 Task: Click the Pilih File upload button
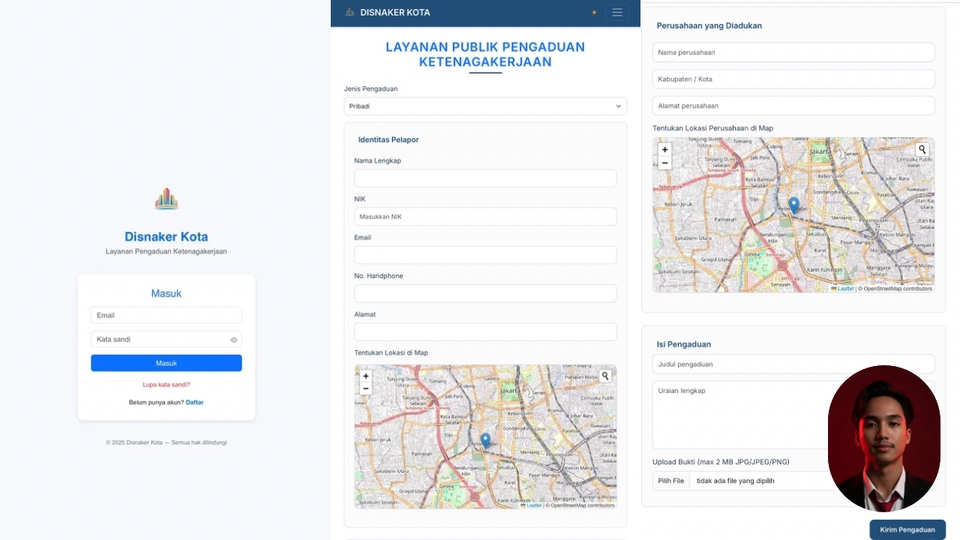pos(671,481)
